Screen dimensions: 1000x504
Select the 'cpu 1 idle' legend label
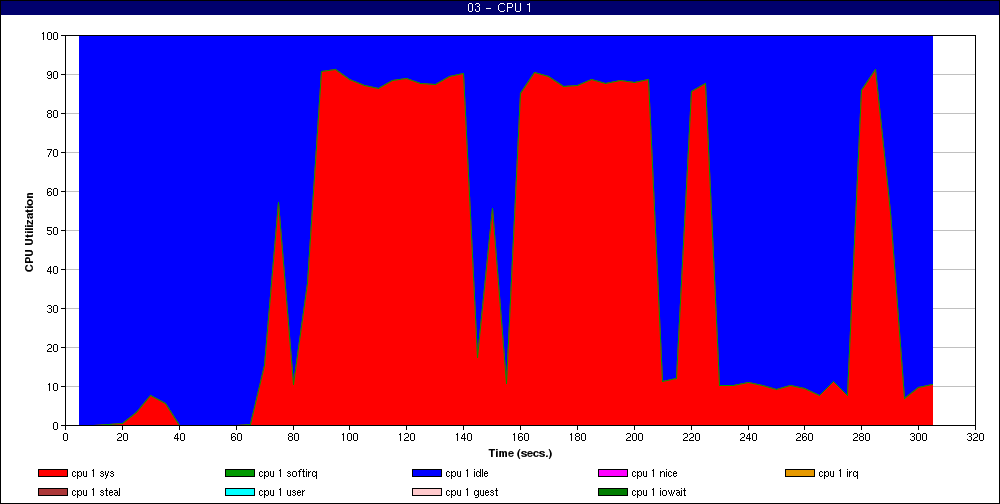click(467, 473)
